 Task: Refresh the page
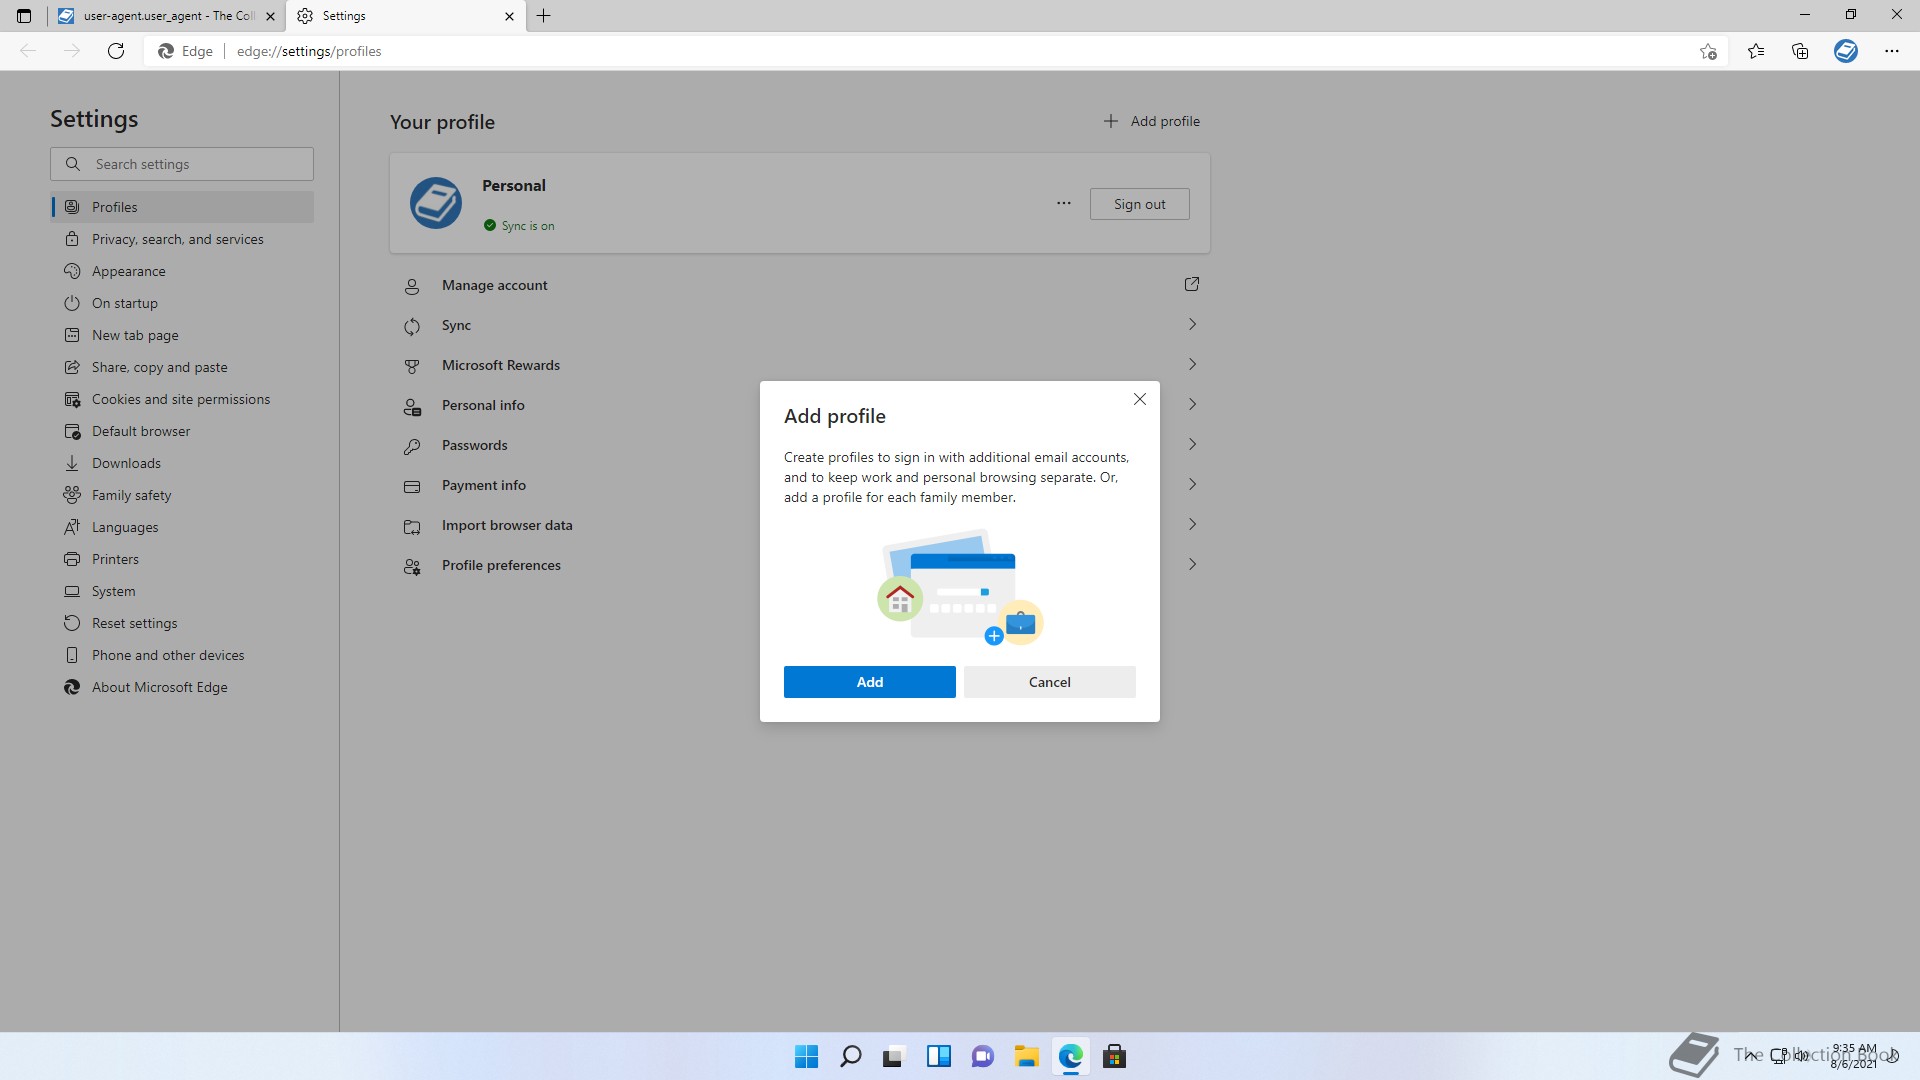click(x=116, y=51)
